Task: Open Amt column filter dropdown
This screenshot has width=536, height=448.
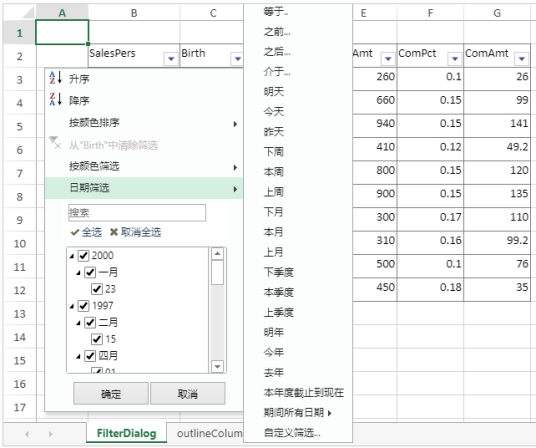Action: coord(388,59)
